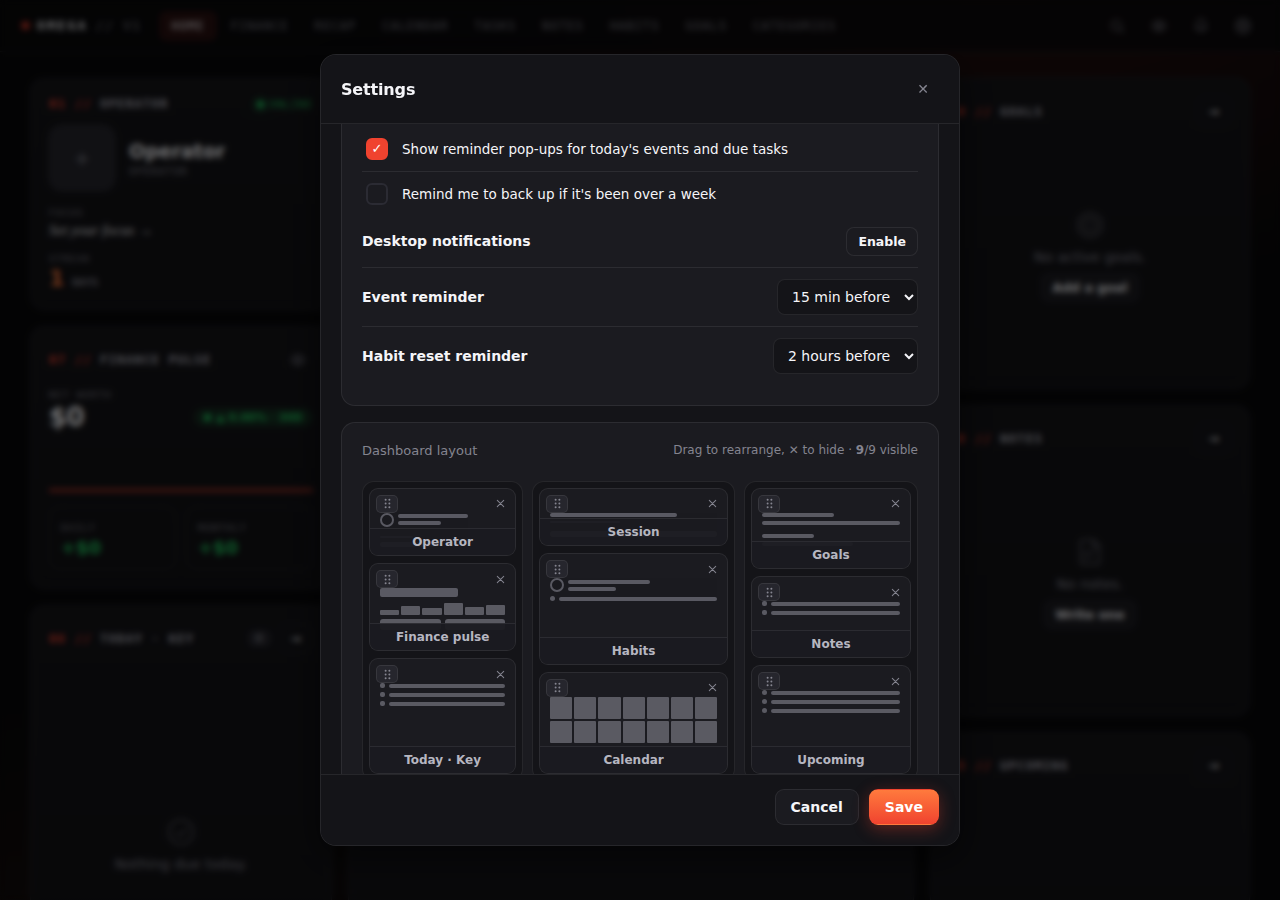Hide the Notes card with its ×
Screen dimensions: 1280x900
tap(895, 593)
